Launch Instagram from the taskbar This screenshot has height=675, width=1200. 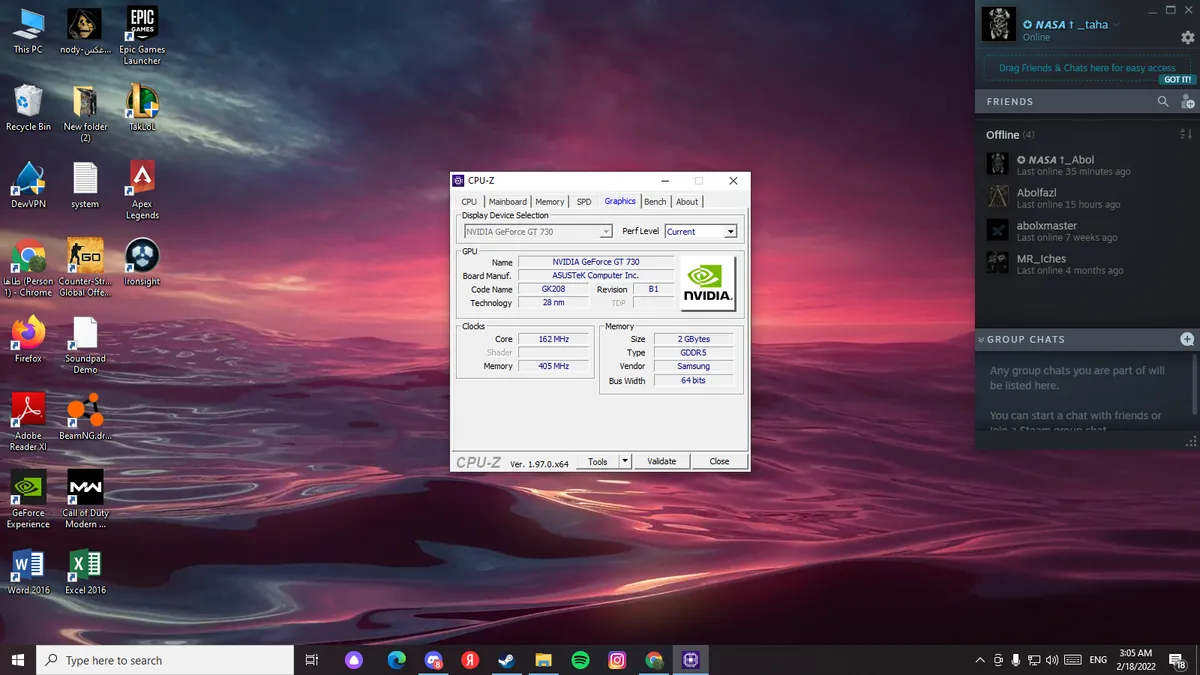pyautogui.click(x=617, y=660)
